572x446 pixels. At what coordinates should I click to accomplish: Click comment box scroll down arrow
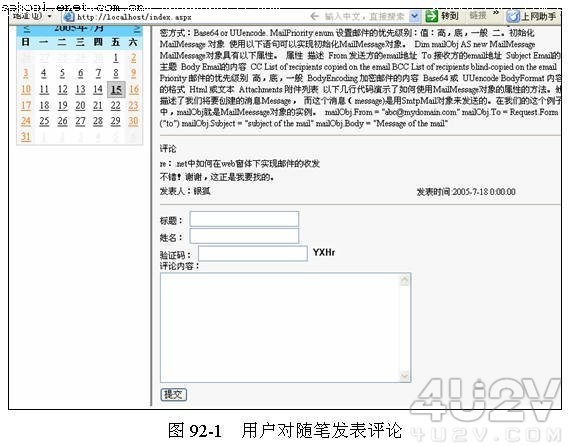405,375
